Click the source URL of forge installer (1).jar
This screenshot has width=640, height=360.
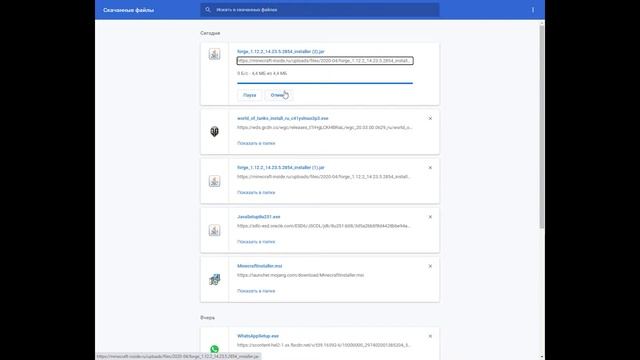(324, 177)
